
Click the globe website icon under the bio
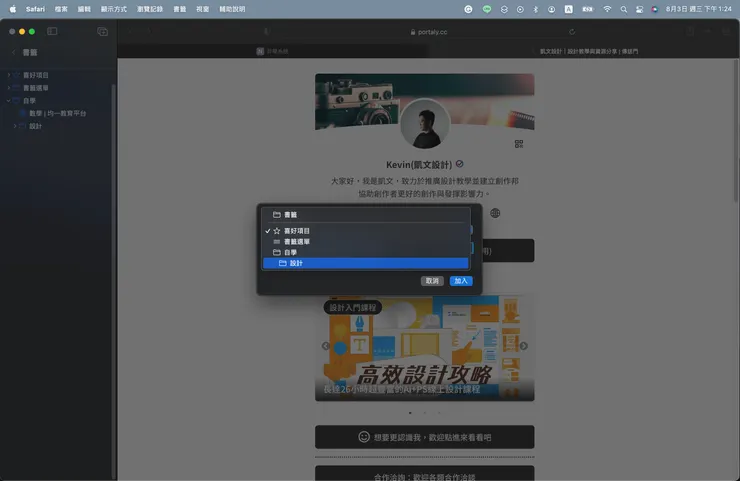tap(495, 213)
